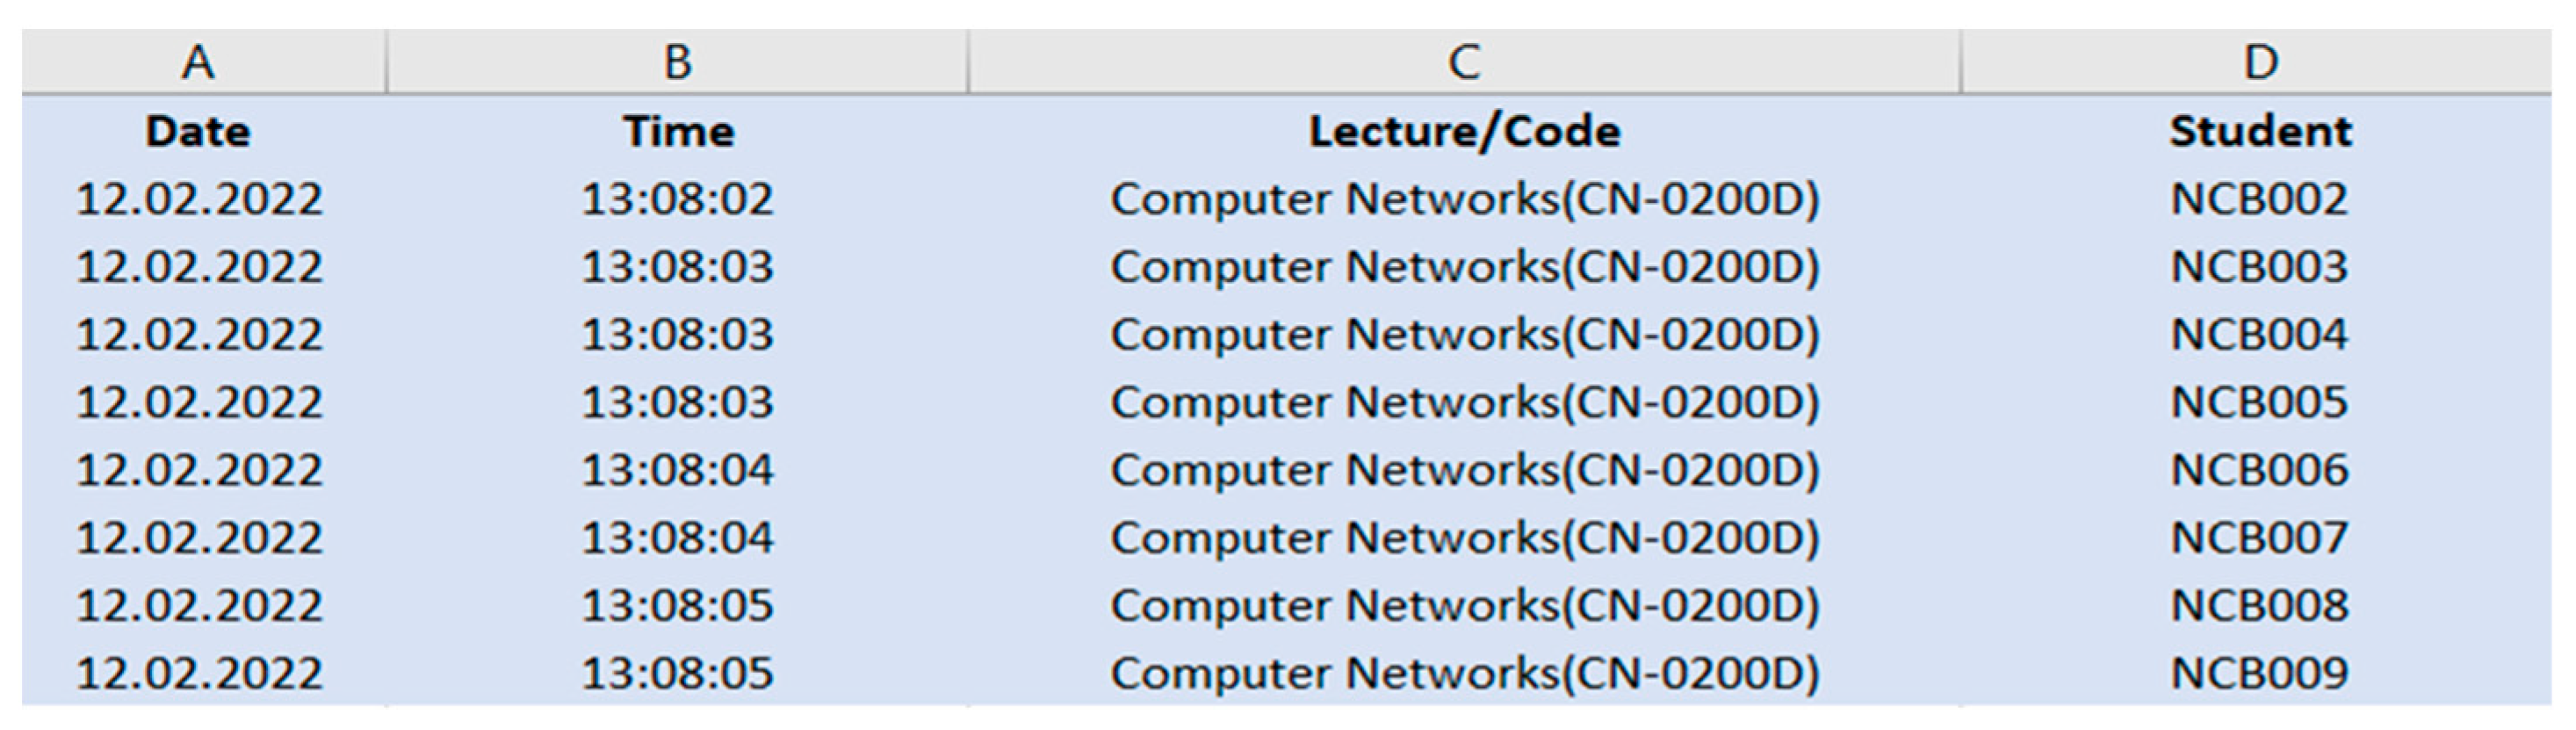Select student cell NCB004
The width and height of the screenshot is (2576, 730).
pyautogui.click(x=2259, y=334)
